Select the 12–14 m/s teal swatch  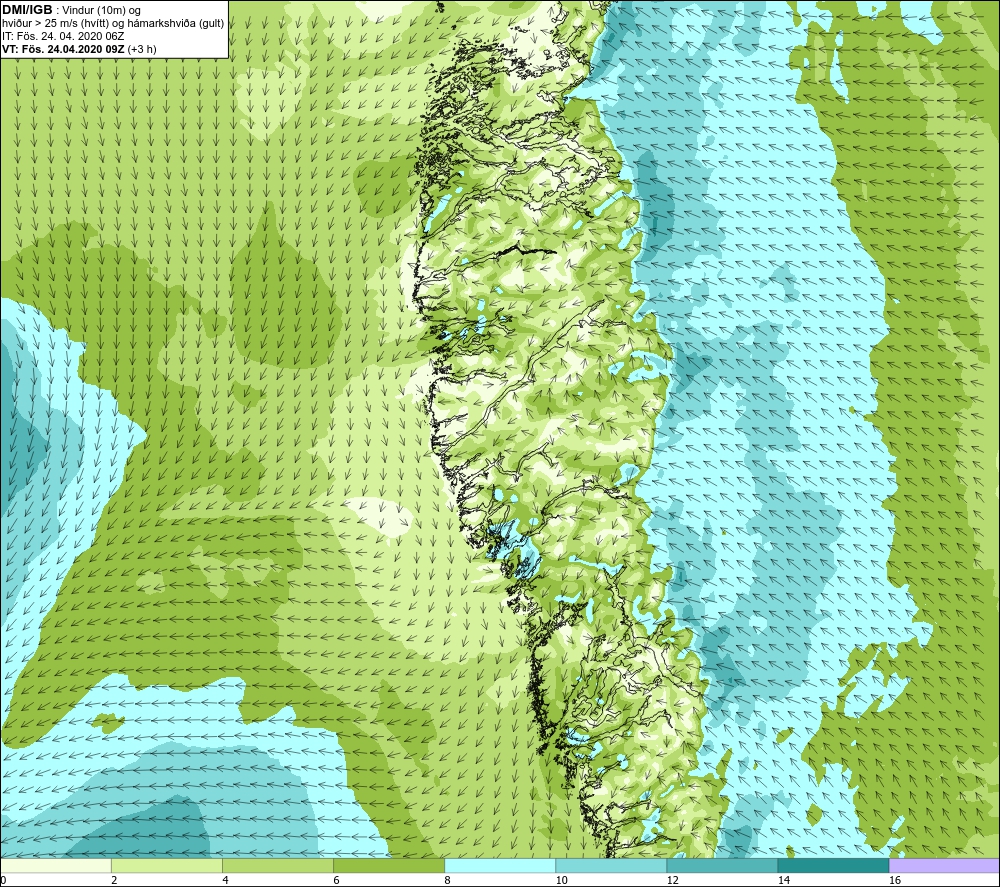(x=721, y=865)
